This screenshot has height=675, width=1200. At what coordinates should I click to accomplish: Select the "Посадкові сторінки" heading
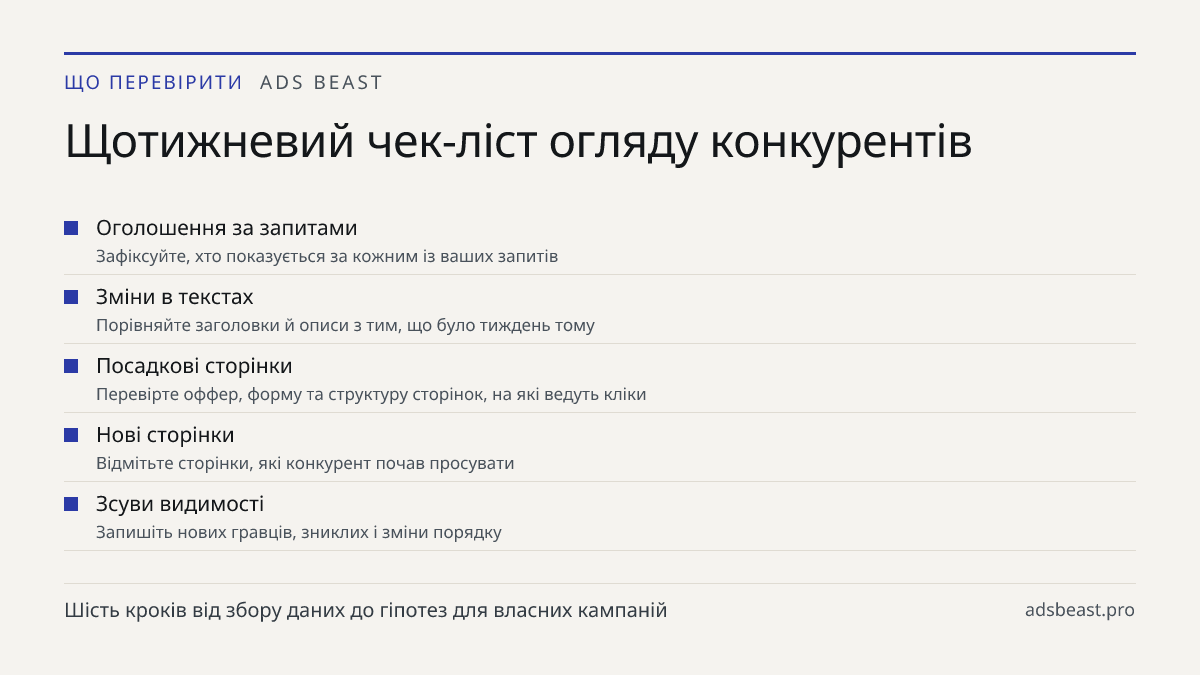pos(194,366)
